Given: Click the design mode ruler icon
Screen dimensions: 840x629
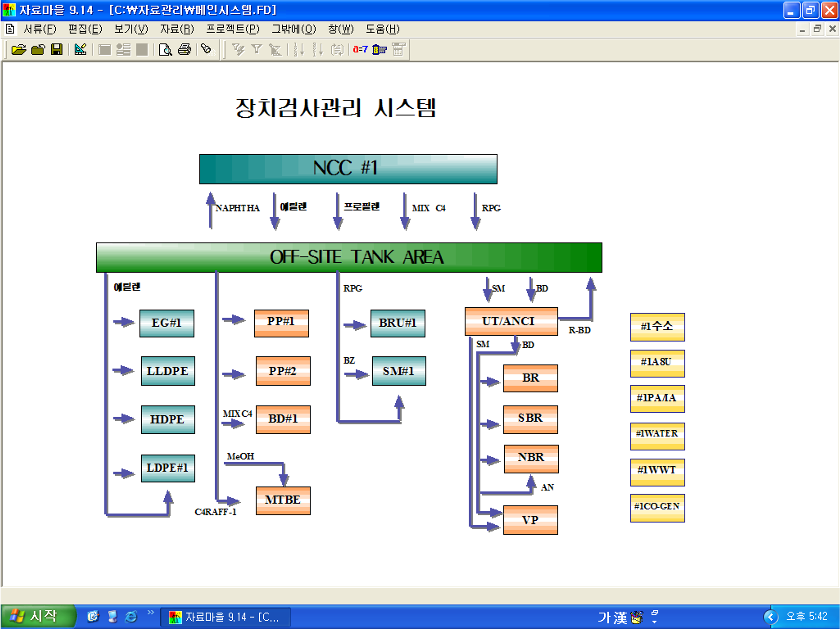Looking at the screenshot, I should [80, 49].
